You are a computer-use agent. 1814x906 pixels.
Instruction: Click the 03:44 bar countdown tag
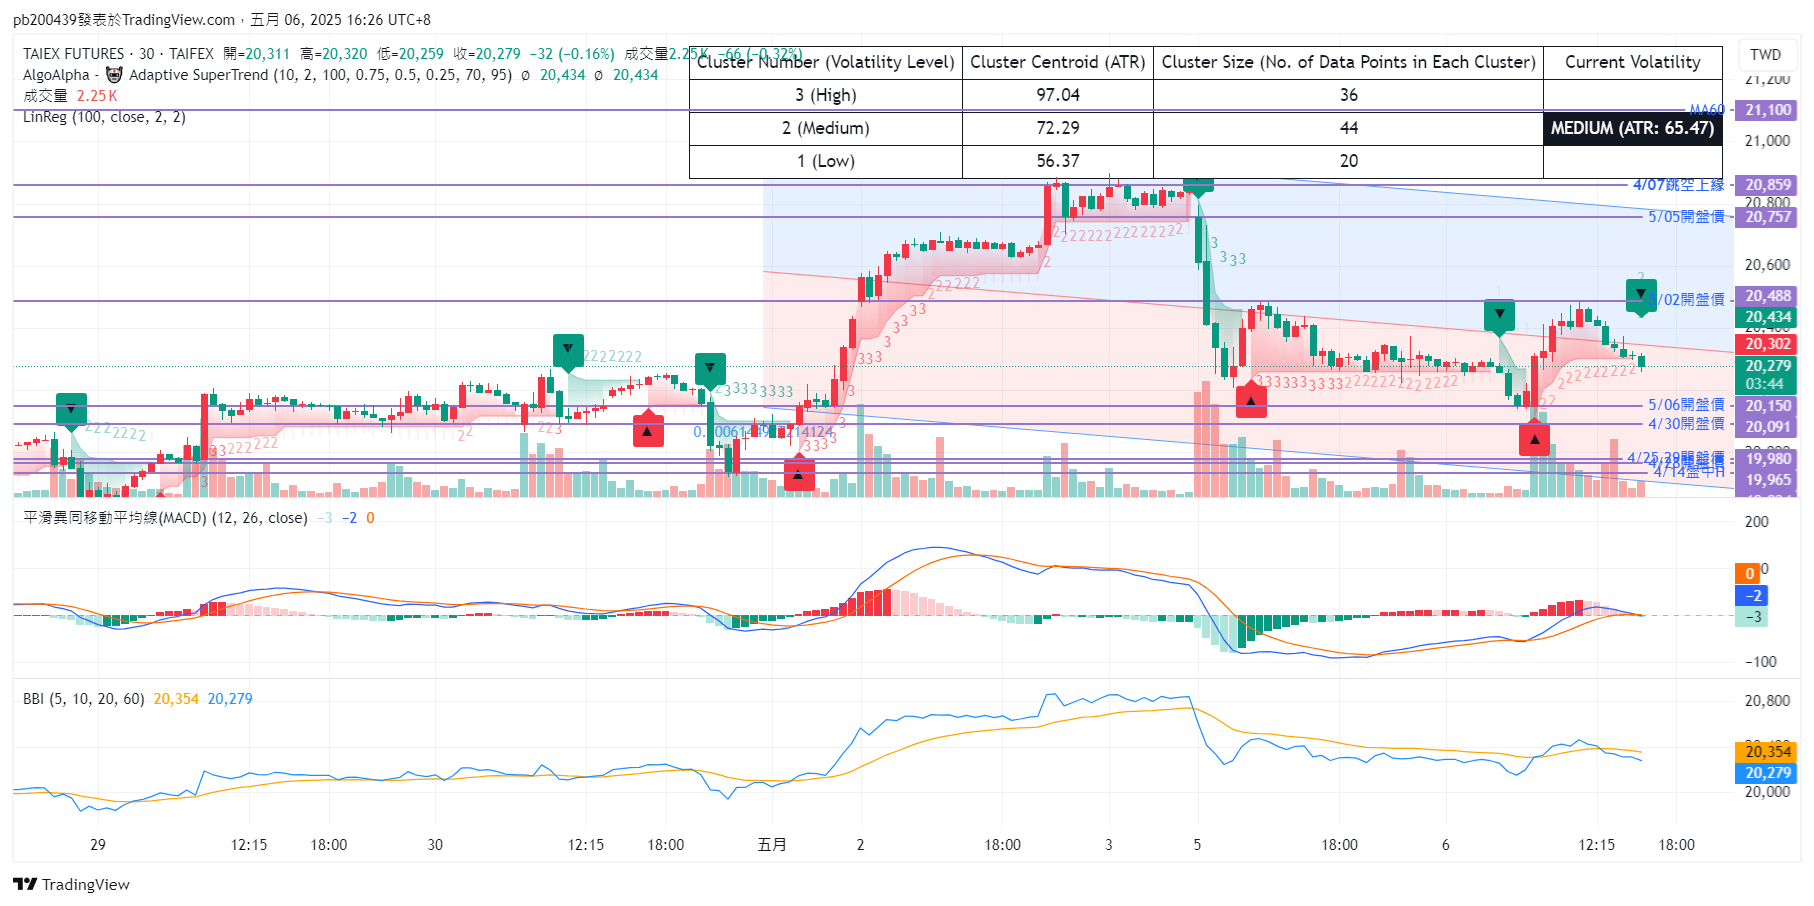pos(1767,384)
